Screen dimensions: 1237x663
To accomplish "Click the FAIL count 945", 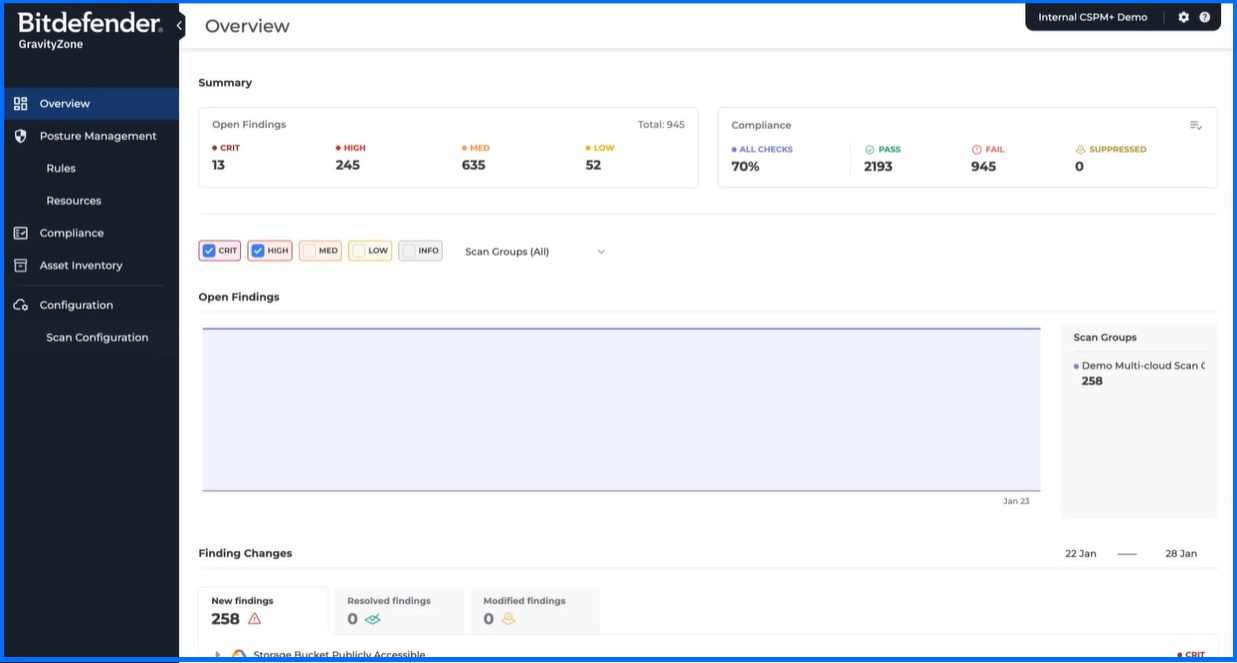I will pyautogui.click(x=983, y=166).
